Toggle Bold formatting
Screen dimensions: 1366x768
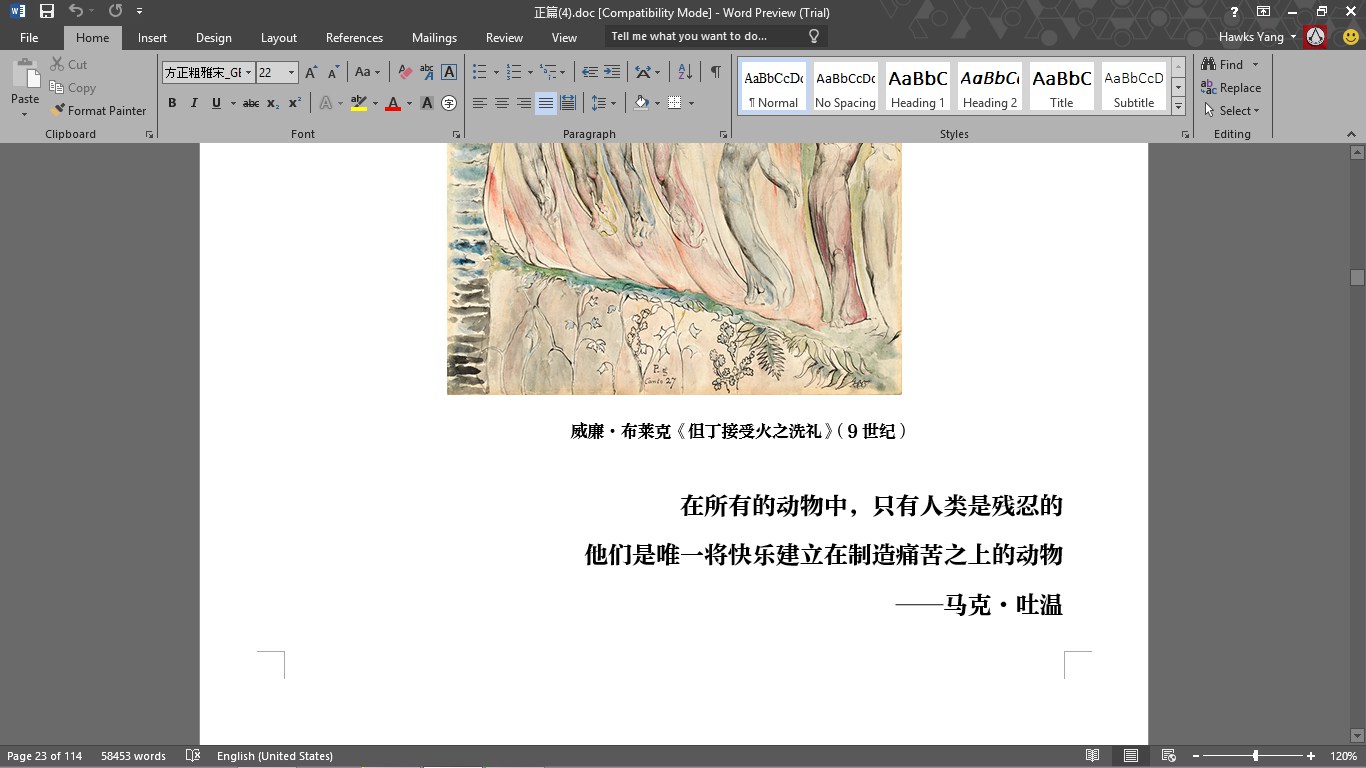click(x=172, y=103)
